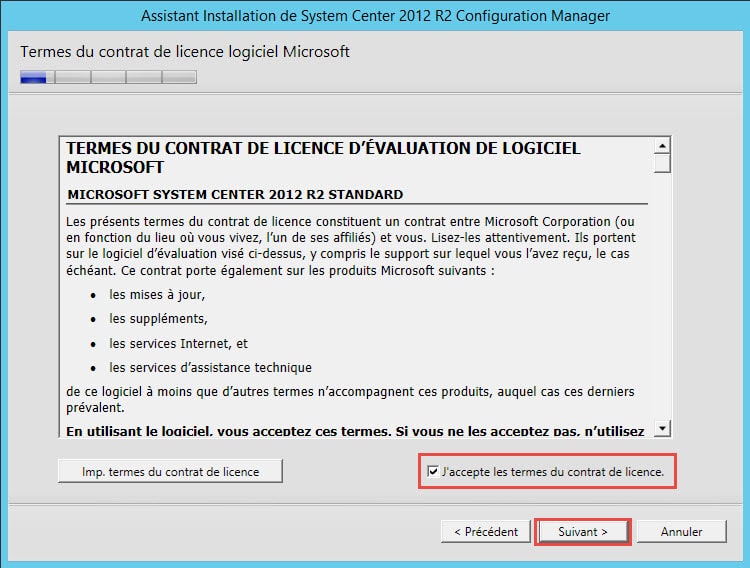Click the bullet 'les services d'assistance technique'
This screenshot has width=750, height=568.
(x=210, y=368)
